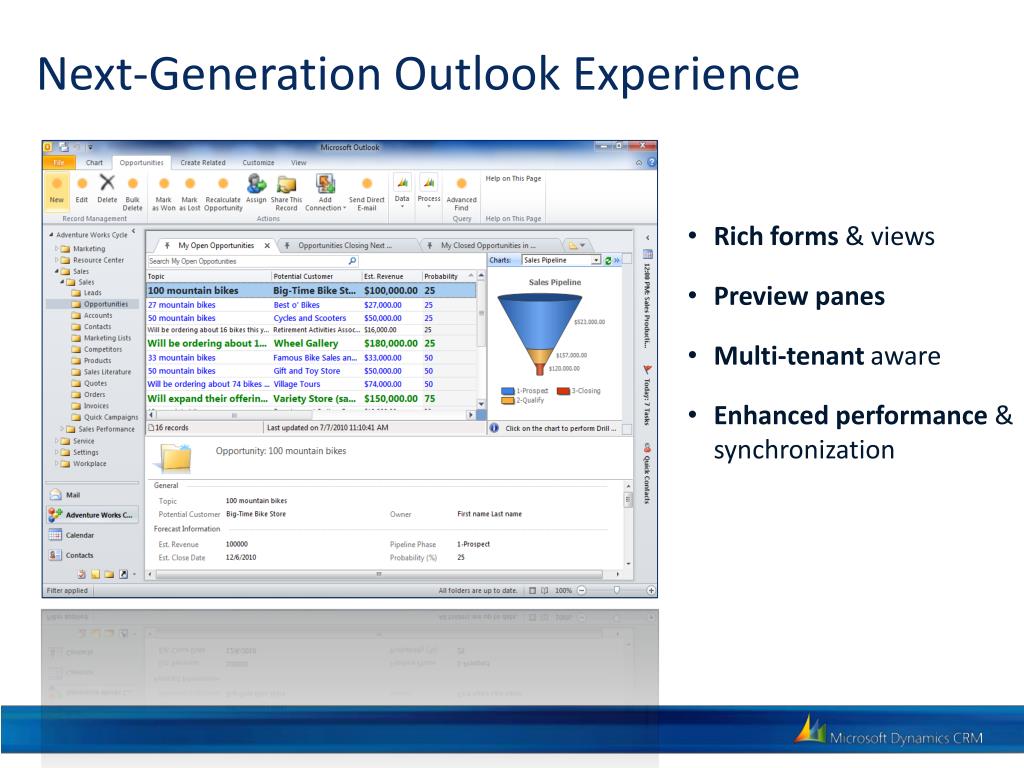Expand the Sales Performance folder
Screen dimensions: 1024x768
(63, 429)
